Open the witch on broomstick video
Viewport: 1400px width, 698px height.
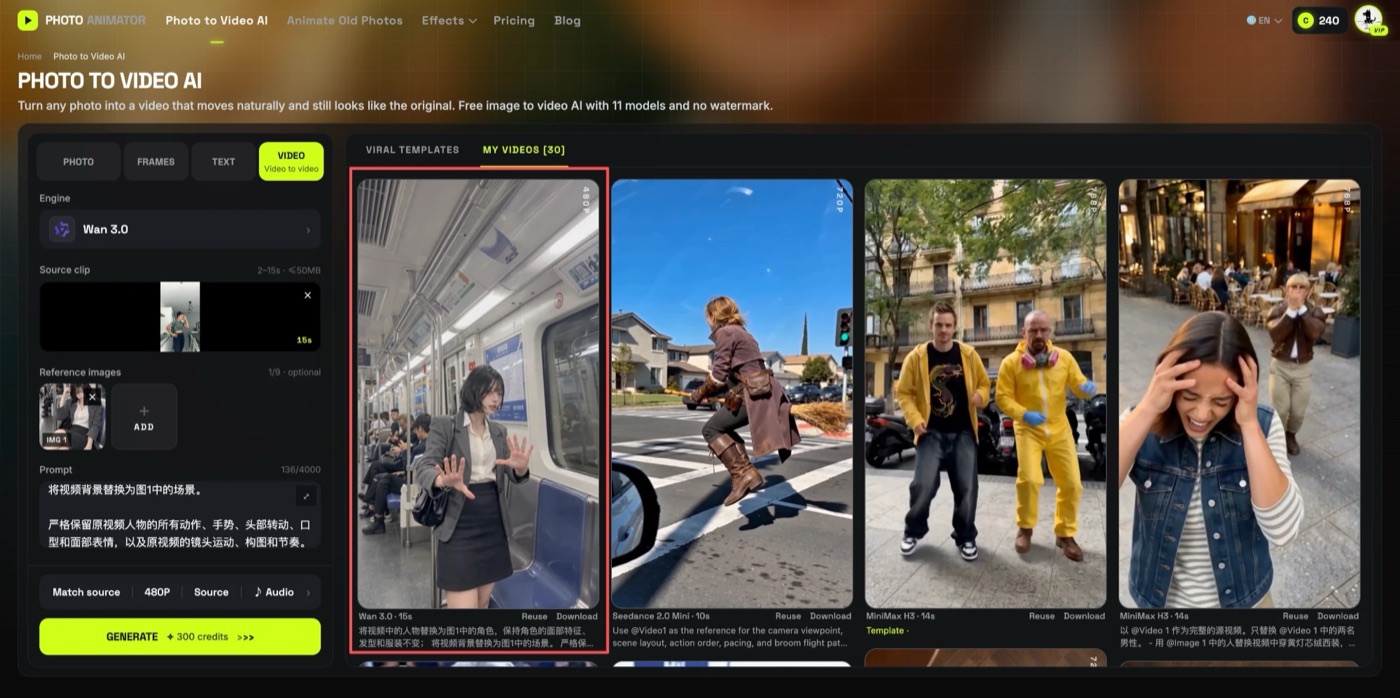732,393
